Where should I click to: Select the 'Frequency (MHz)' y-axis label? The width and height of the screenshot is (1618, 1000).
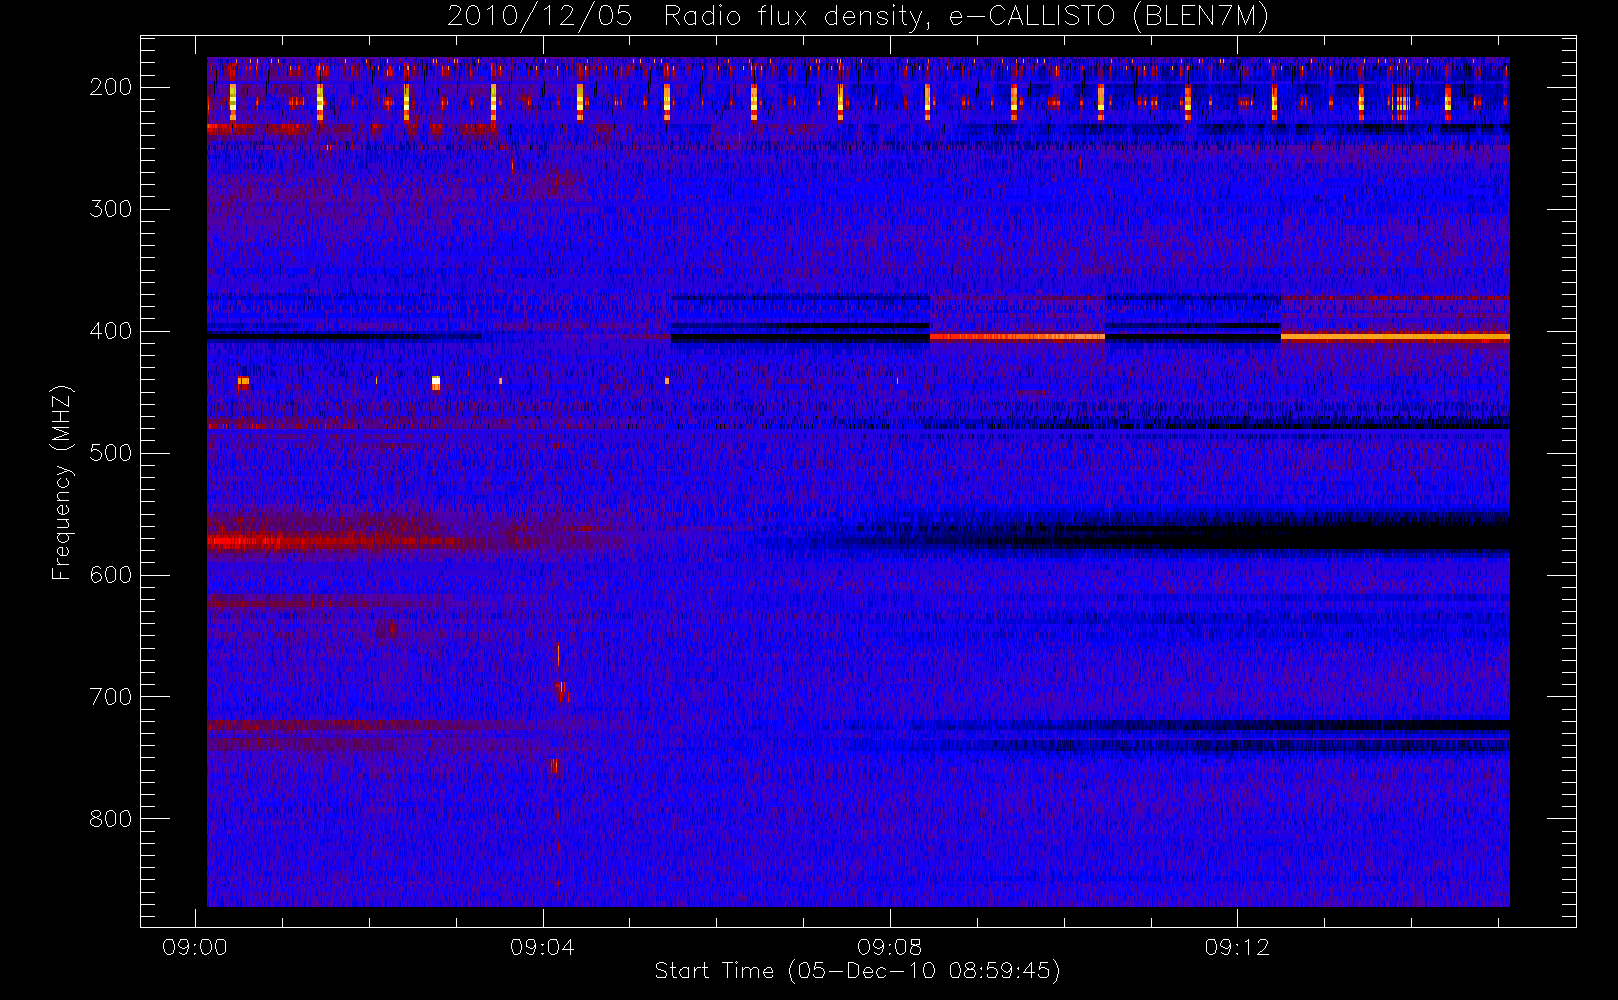(x=62, y=482)
